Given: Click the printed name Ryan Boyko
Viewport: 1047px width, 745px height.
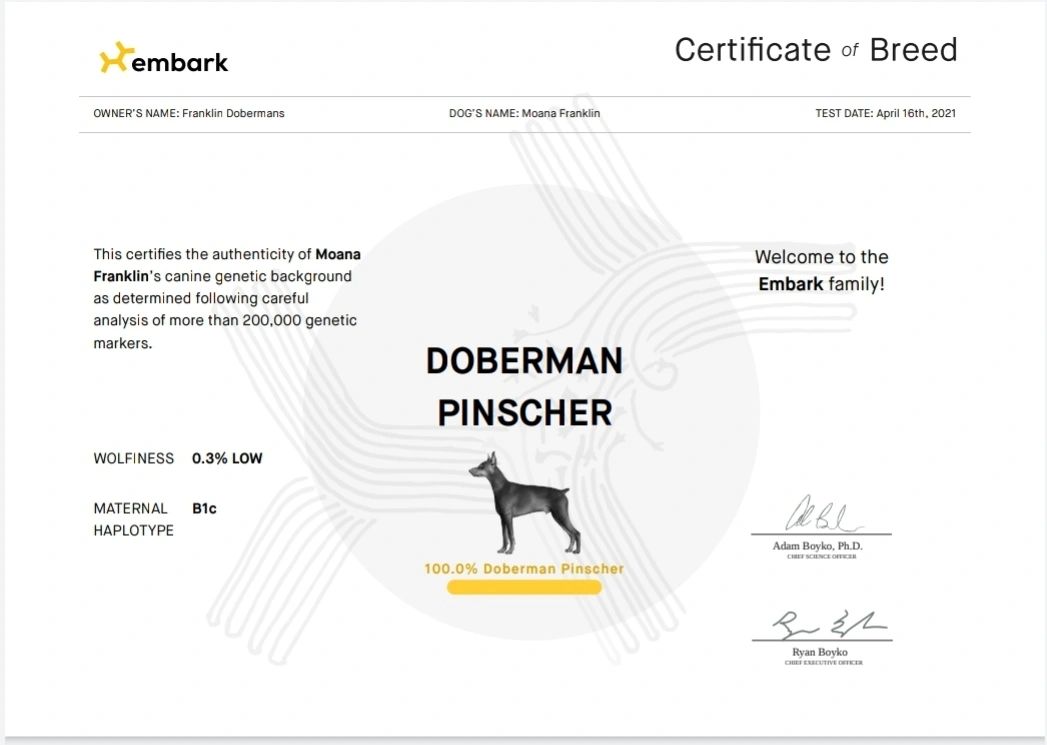Looking at the screenshot, I should click(820, 652).
